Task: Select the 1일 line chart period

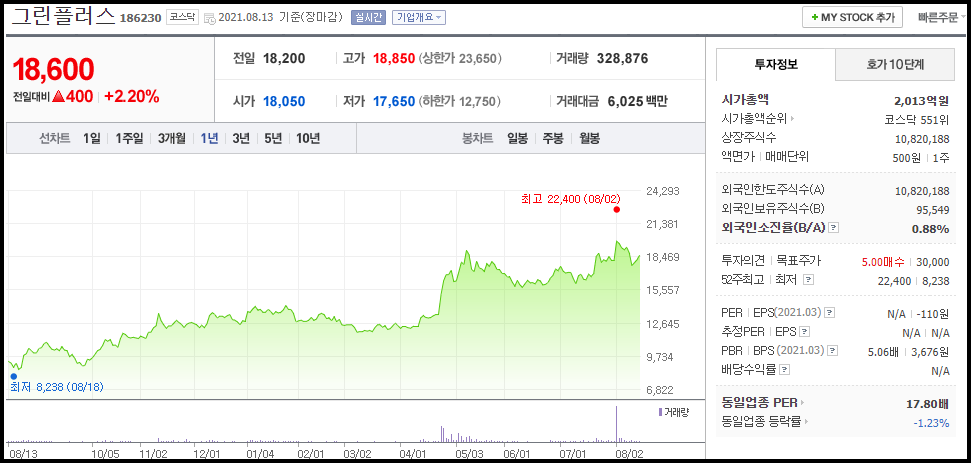Action: (x=91, y=138)
